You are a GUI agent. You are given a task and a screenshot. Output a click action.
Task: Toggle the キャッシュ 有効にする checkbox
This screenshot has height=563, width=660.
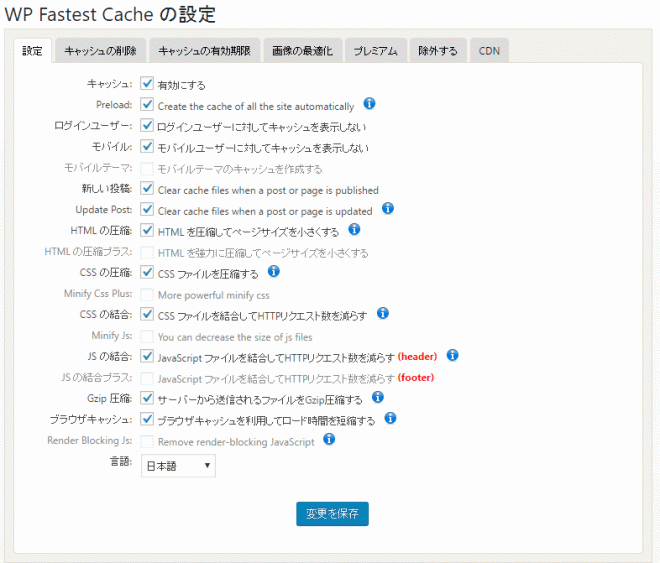point(147,83)
